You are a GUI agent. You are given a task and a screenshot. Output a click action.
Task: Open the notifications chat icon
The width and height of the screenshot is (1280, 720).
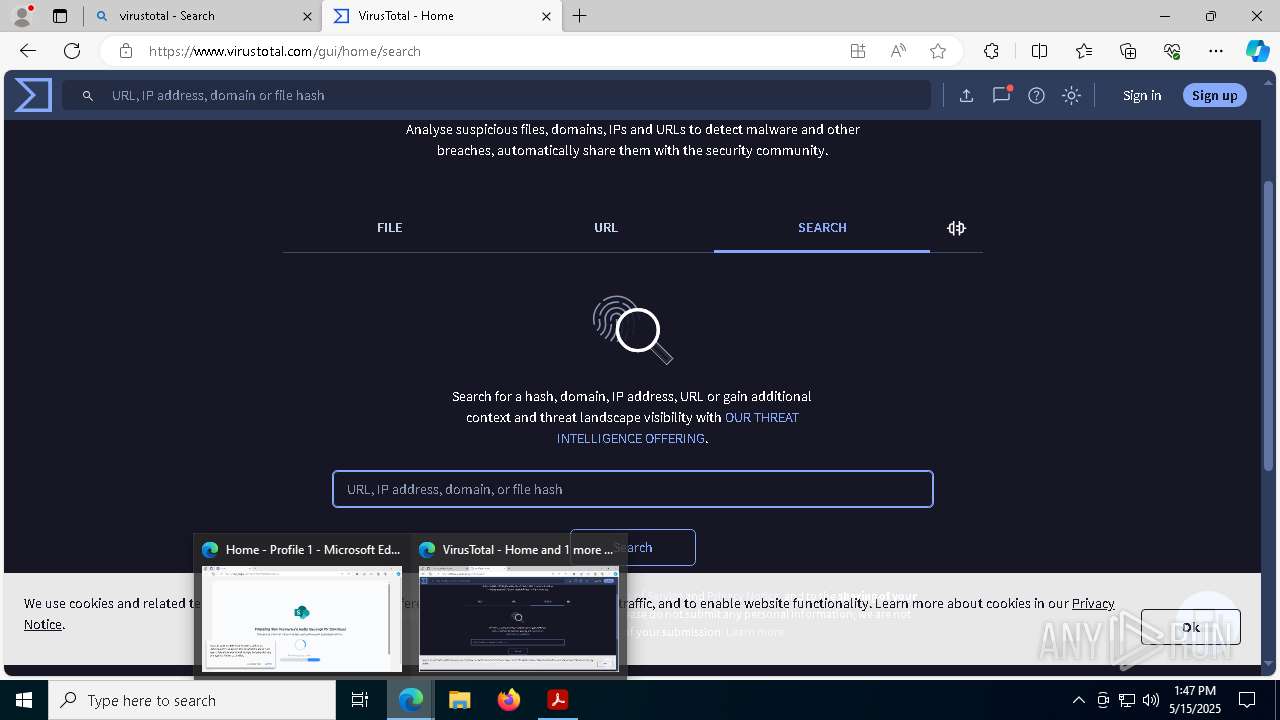click(x=1001, y=95)
